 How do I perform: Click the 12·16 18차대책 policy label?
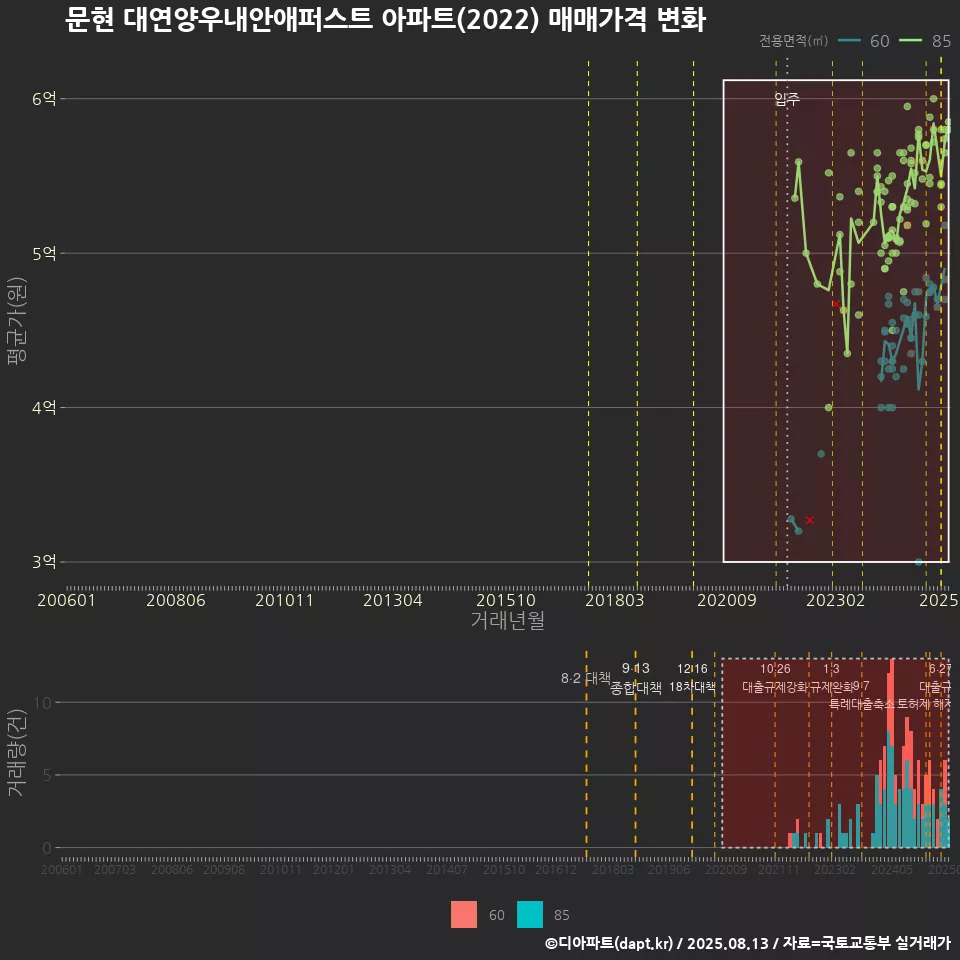pyautogui.click(x=692, y=678)
